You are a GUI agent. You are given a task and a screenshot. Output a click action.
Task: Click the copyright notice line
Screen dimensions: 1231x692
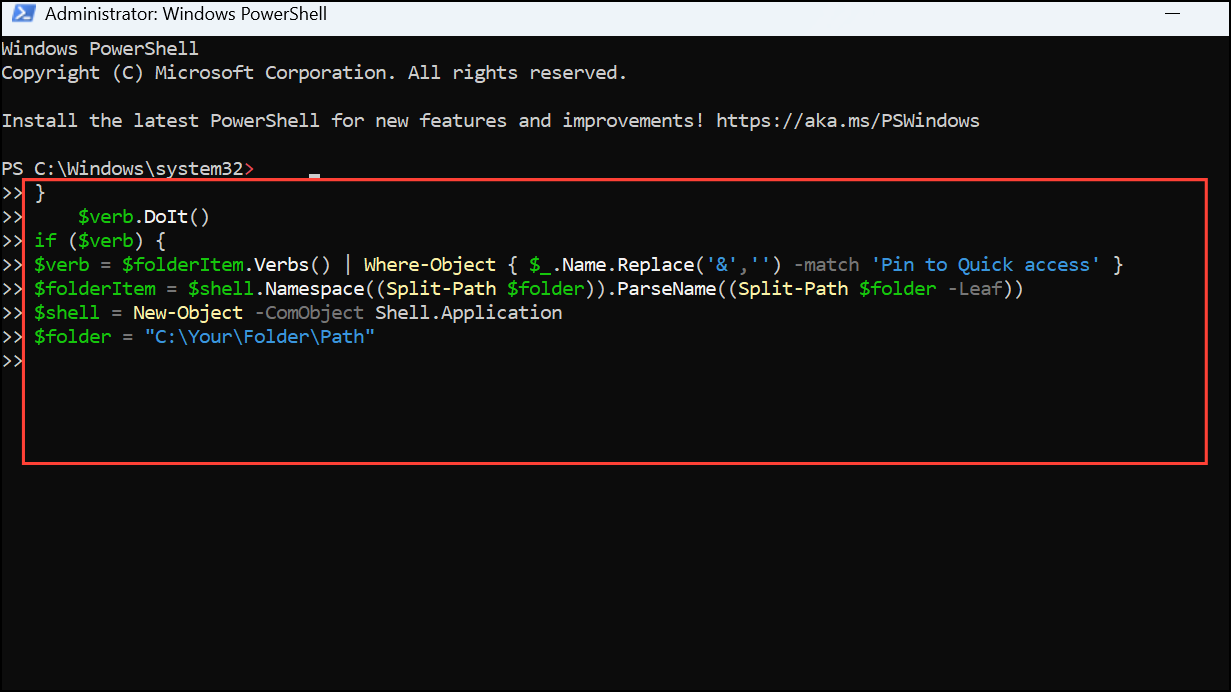coord(313,72)
